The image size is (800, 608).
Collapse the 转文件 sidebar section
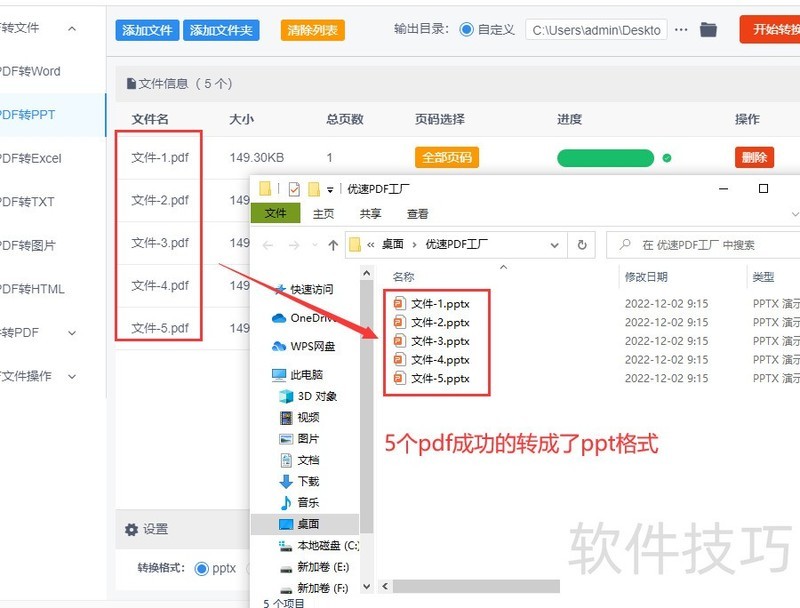click(70, 28)
